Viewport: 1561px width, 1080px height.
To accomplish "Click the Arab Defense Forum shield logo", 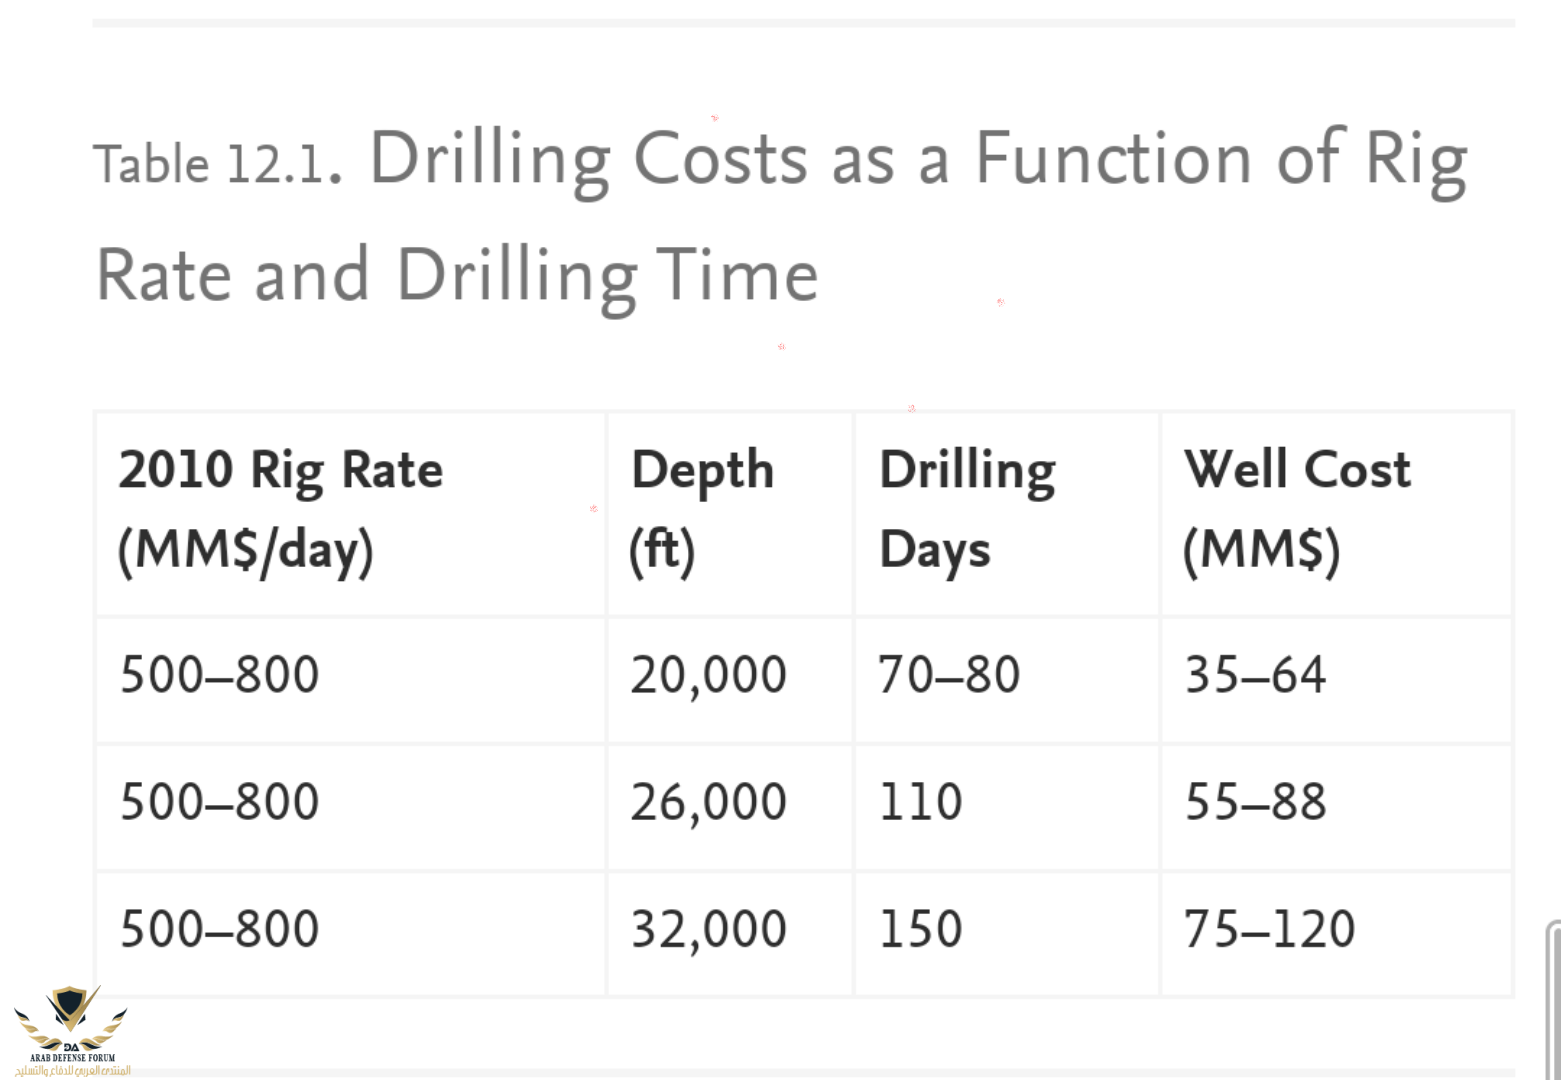I will (70, 1012).
